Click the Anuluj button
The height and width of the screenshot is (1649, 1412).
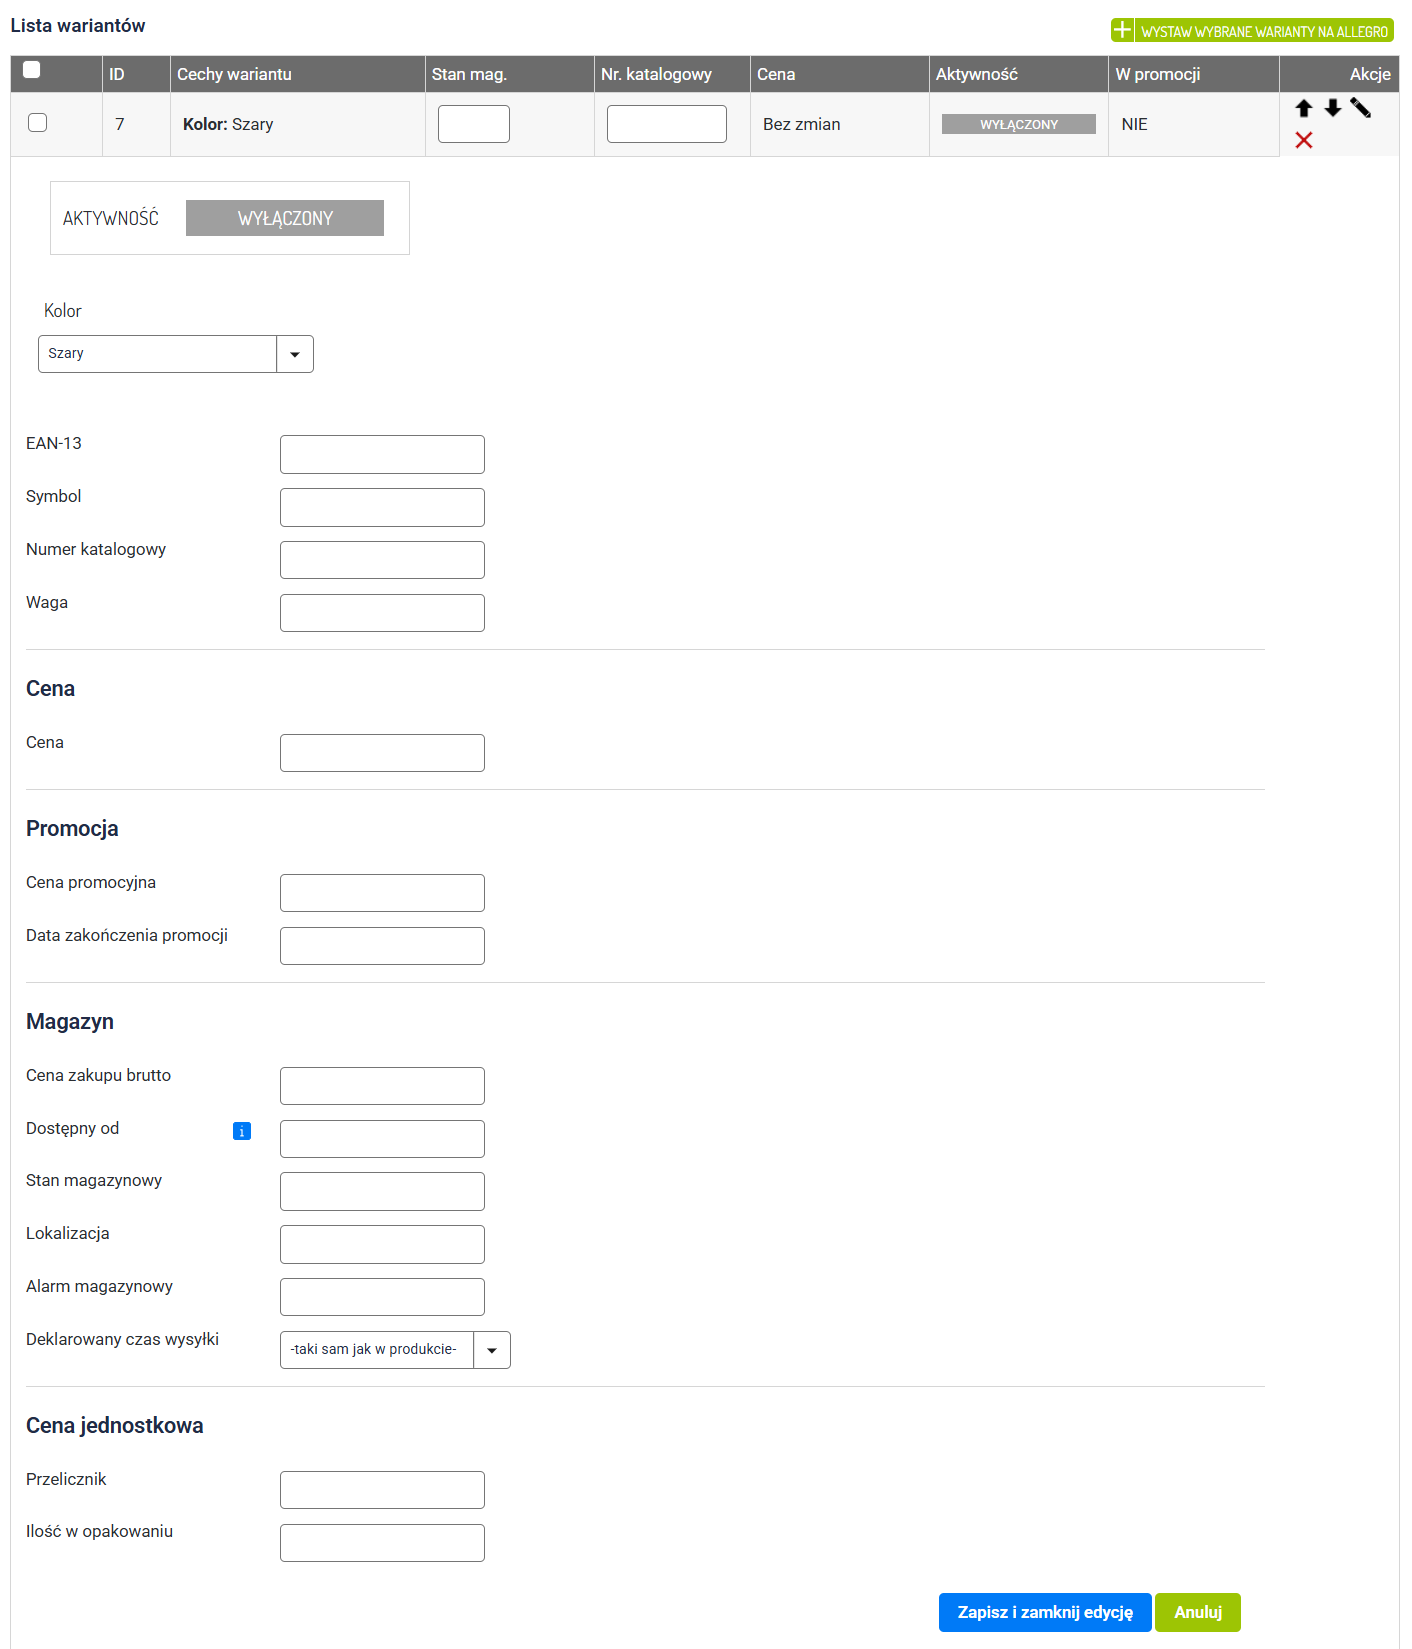[1197, 1612]
